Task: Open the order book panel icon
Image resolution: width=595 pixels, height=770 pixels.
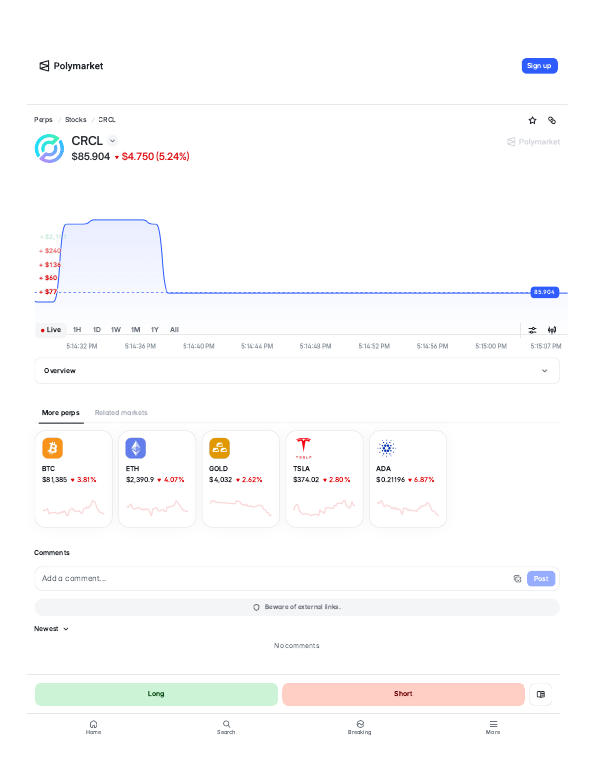Action: pos(541,694)
